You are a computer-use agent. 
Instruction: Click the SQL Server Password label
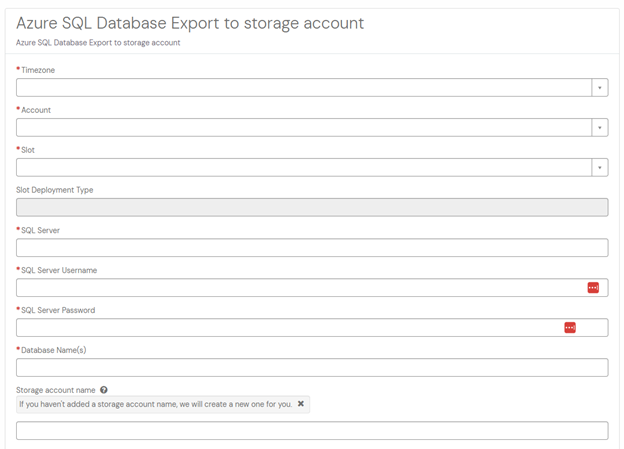pyautogui.click(x=58, y=310)
